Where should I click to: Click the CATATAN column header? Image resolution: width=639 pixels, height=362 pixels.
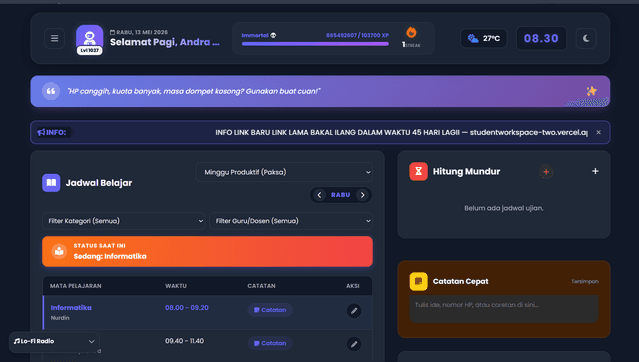point(261,286)
